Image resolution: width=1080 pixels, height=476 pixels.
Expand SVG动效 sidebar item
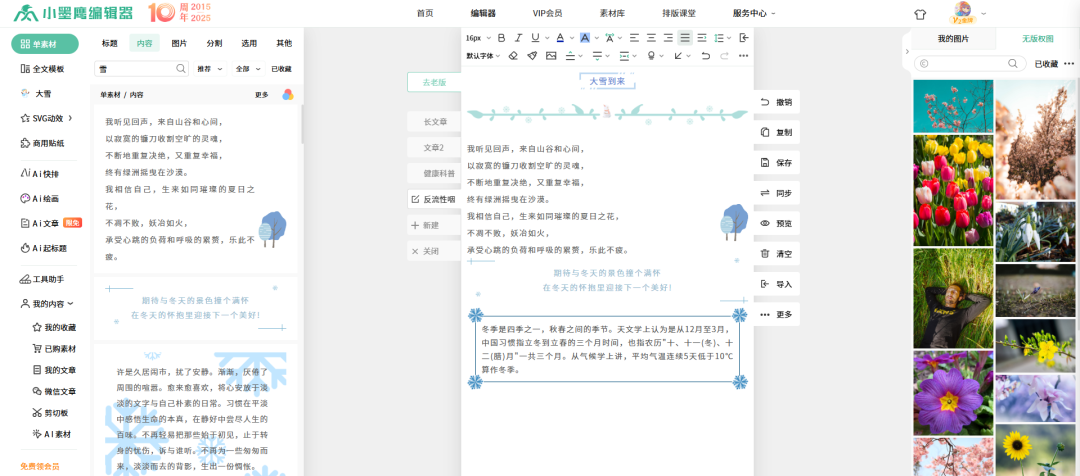(47, 118)
